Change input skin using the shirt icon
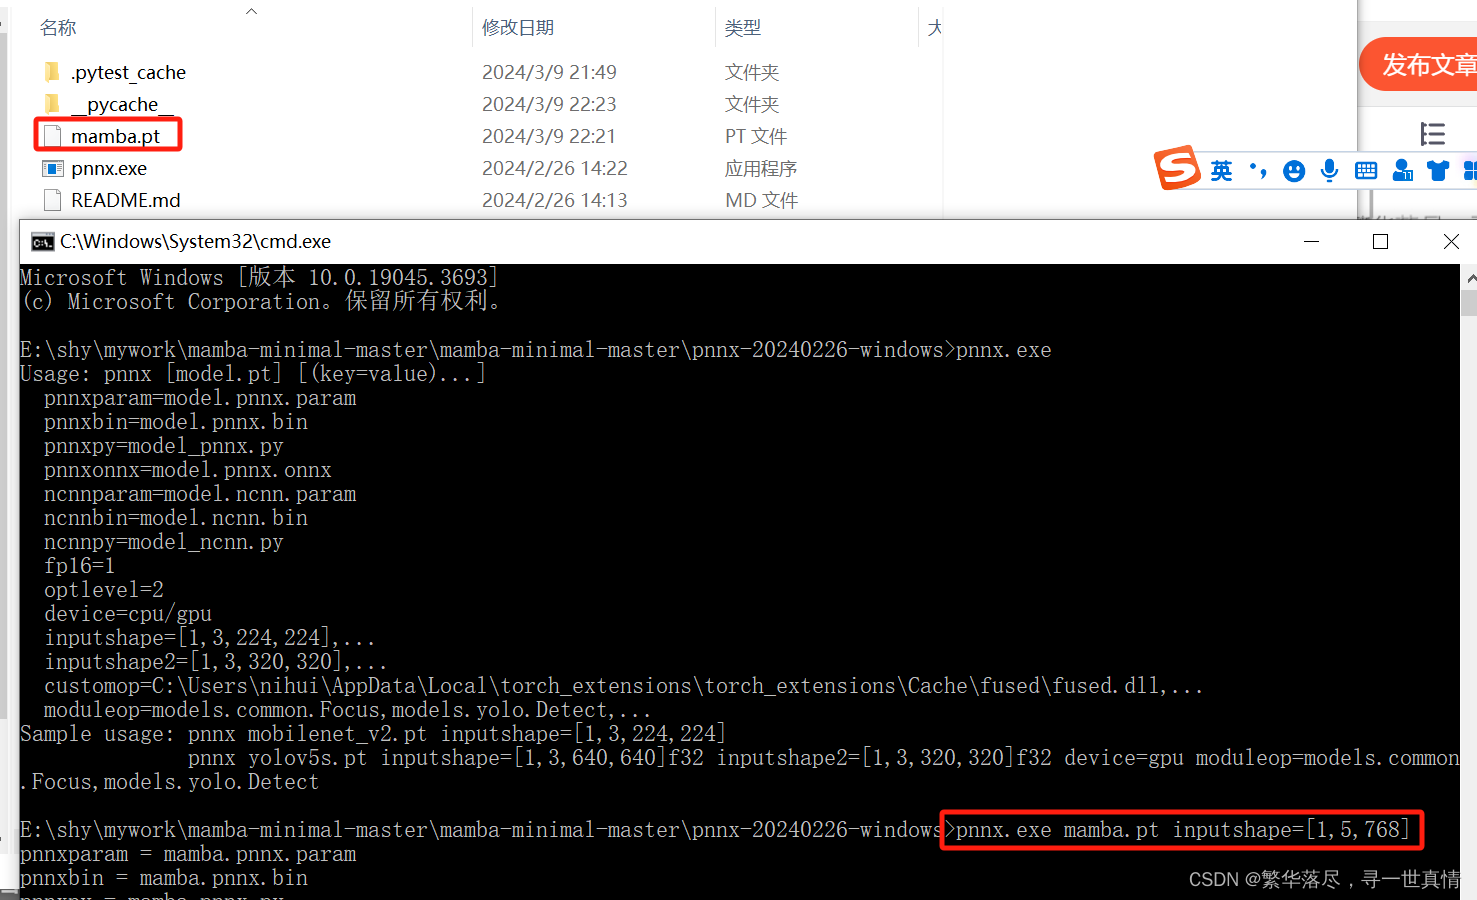This screenshot has width=1477, height=900. 1438,170
